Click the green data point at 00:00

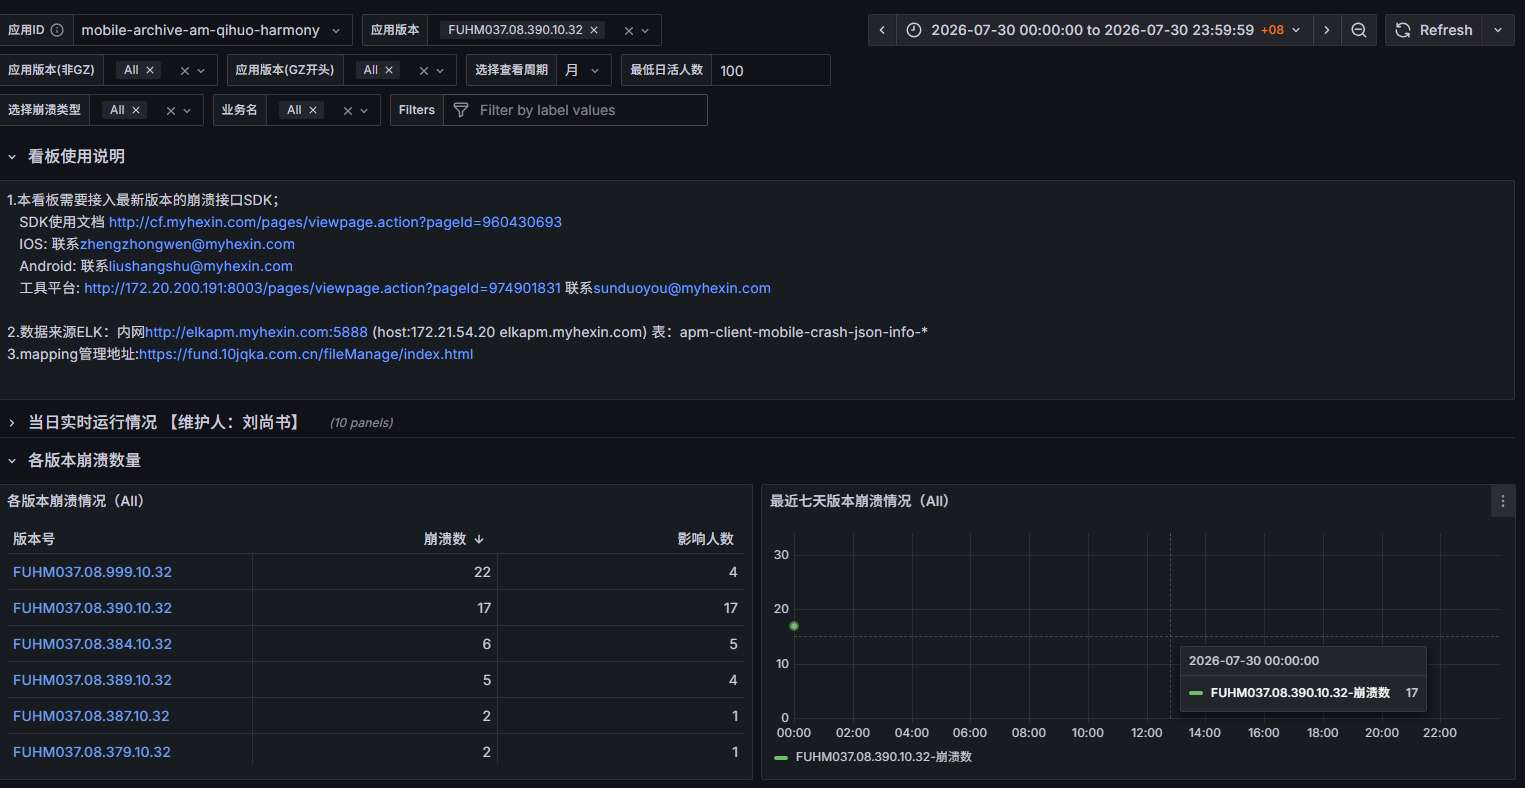point(794,626)
